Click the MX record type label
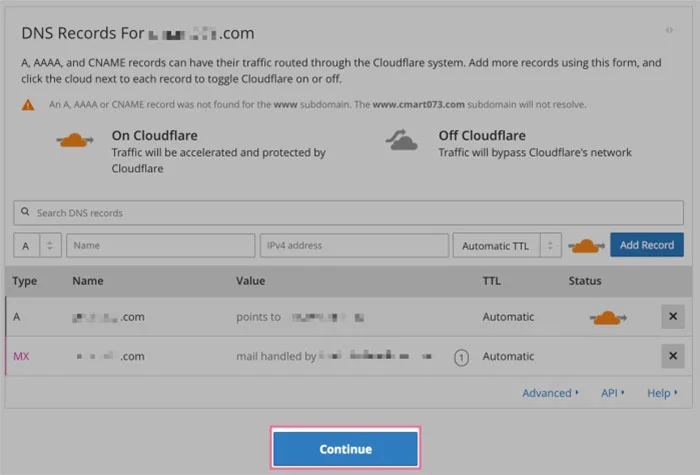The image size is (700, 475). pyautogui.click(x=21, y=356)
